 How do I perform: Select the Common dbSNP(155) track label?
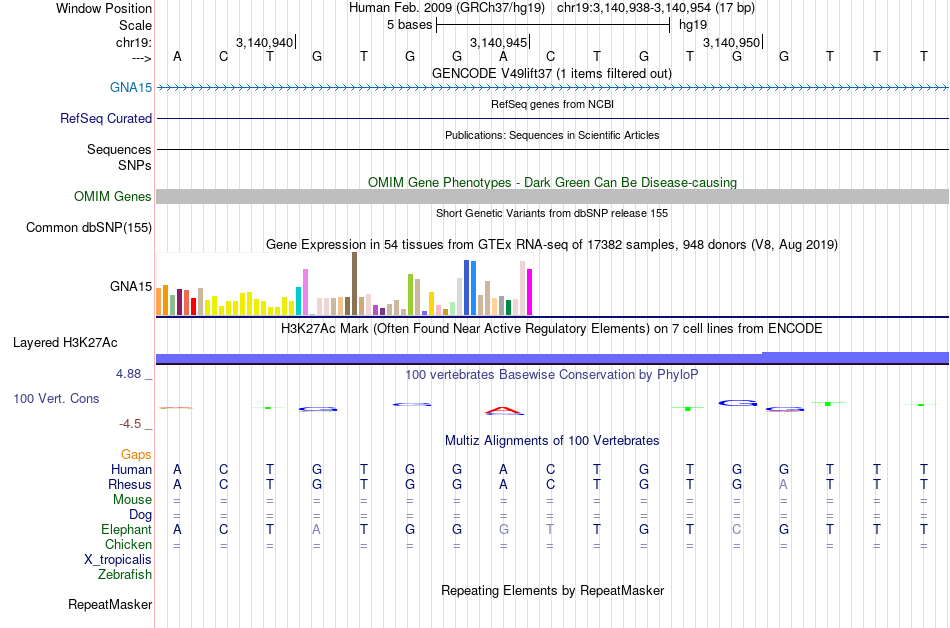pos(89,228)
